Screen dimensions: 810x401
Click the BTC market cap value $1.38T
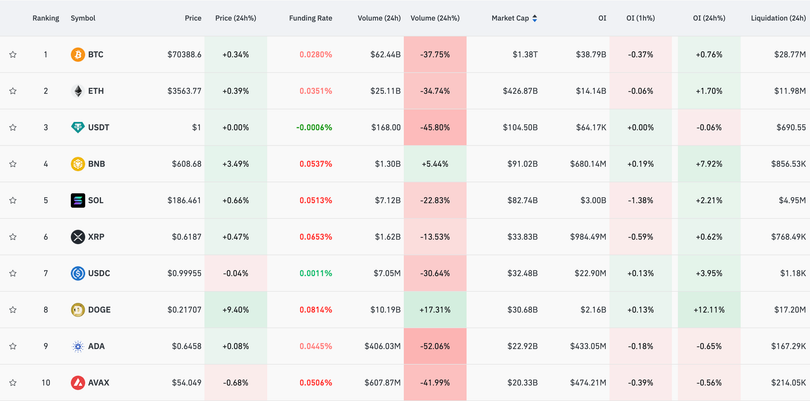coord(524,55)
